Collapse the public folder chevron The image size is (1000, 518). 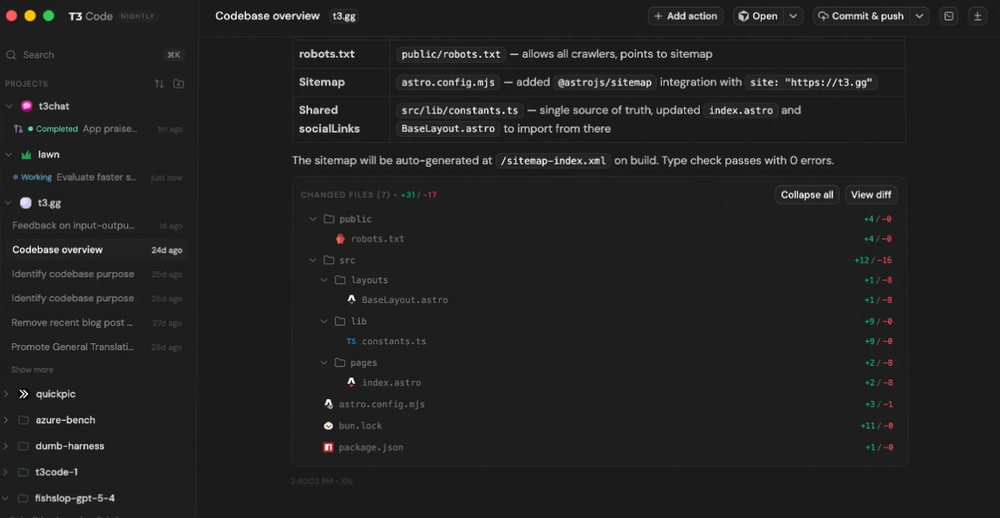pyautogui.click(x=312, y=219)
